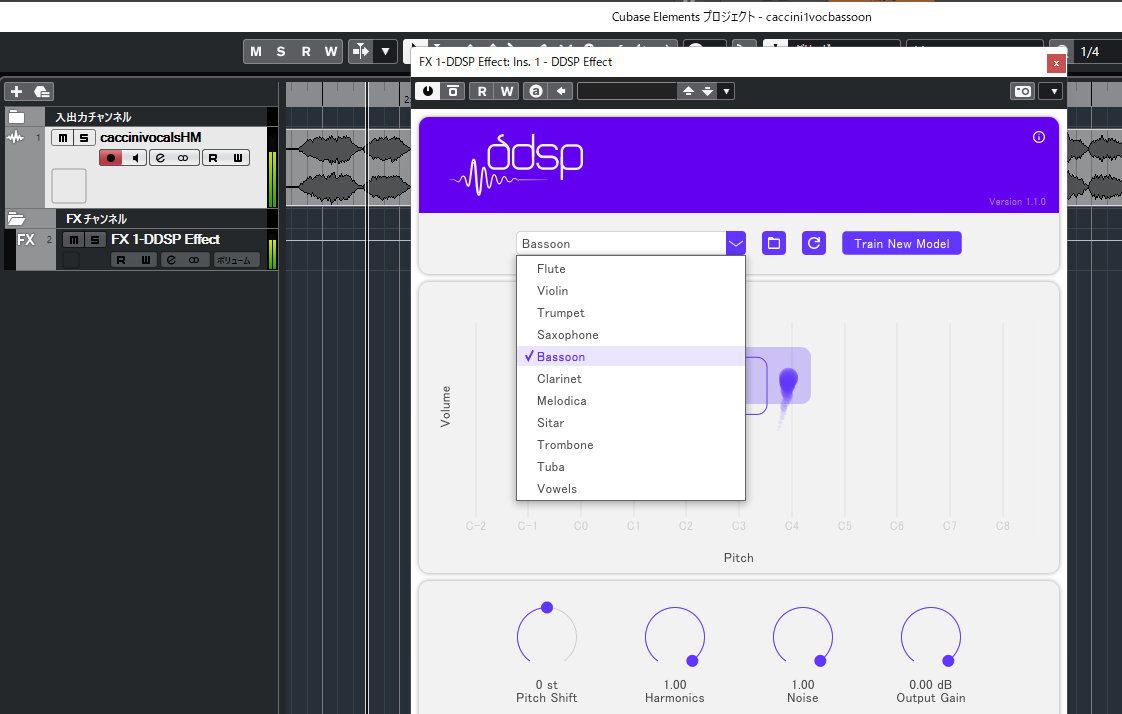This screenshot has width=1122, height=714.
Task: Click the refresh models icon next to folder
Action: point(813,243)
